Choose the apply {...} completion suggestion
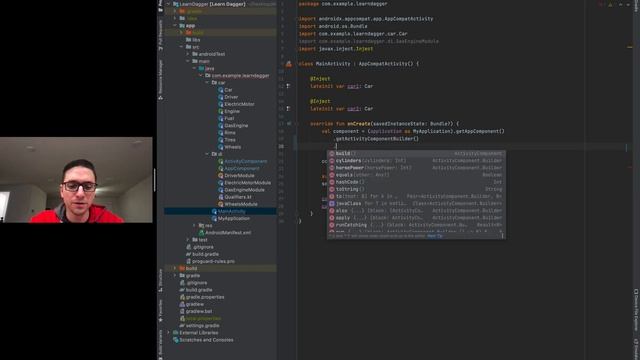640x360 pixels. [x=416, y=218]
